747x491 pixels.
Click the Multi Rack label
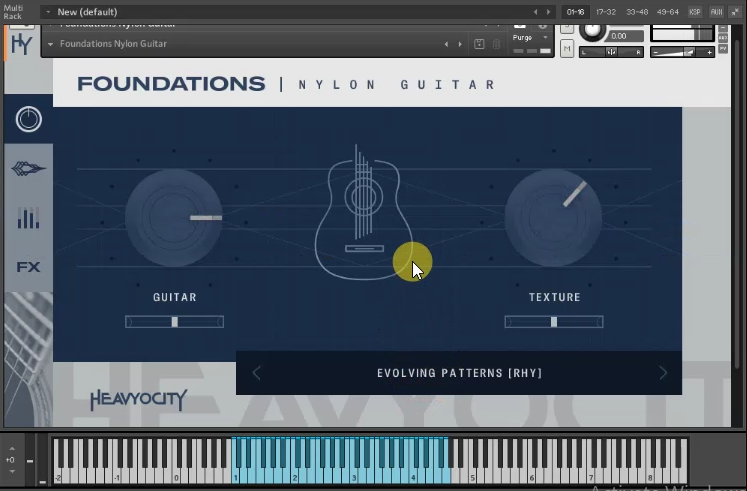(x=13, y=12)
